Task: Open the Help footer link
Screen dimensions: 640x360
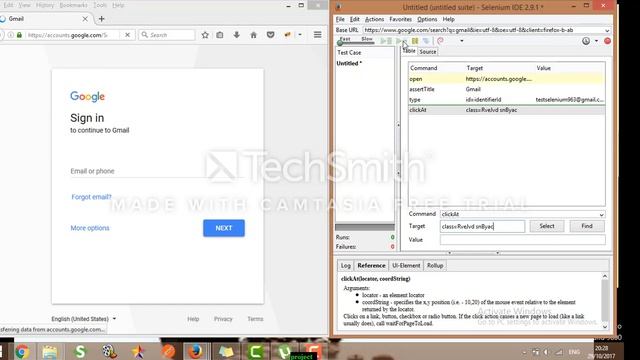Action: pyautogui.click(x=193, y=319)
